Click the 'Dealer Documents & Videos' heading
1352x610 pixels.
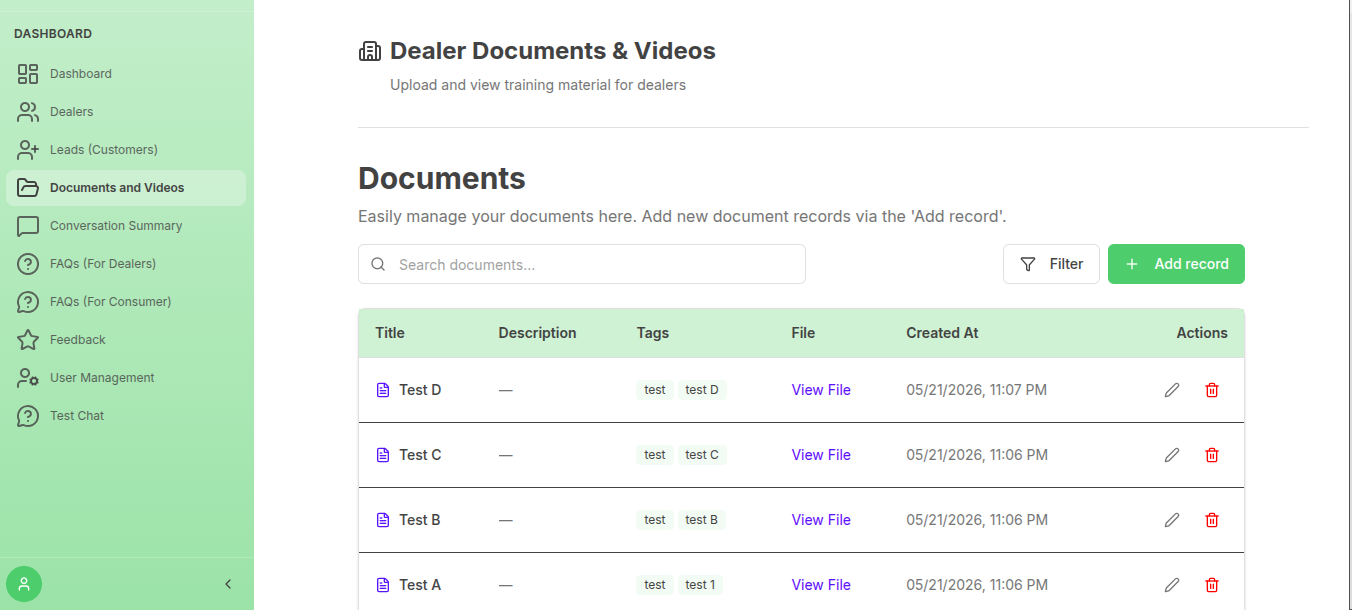[553, 51]
